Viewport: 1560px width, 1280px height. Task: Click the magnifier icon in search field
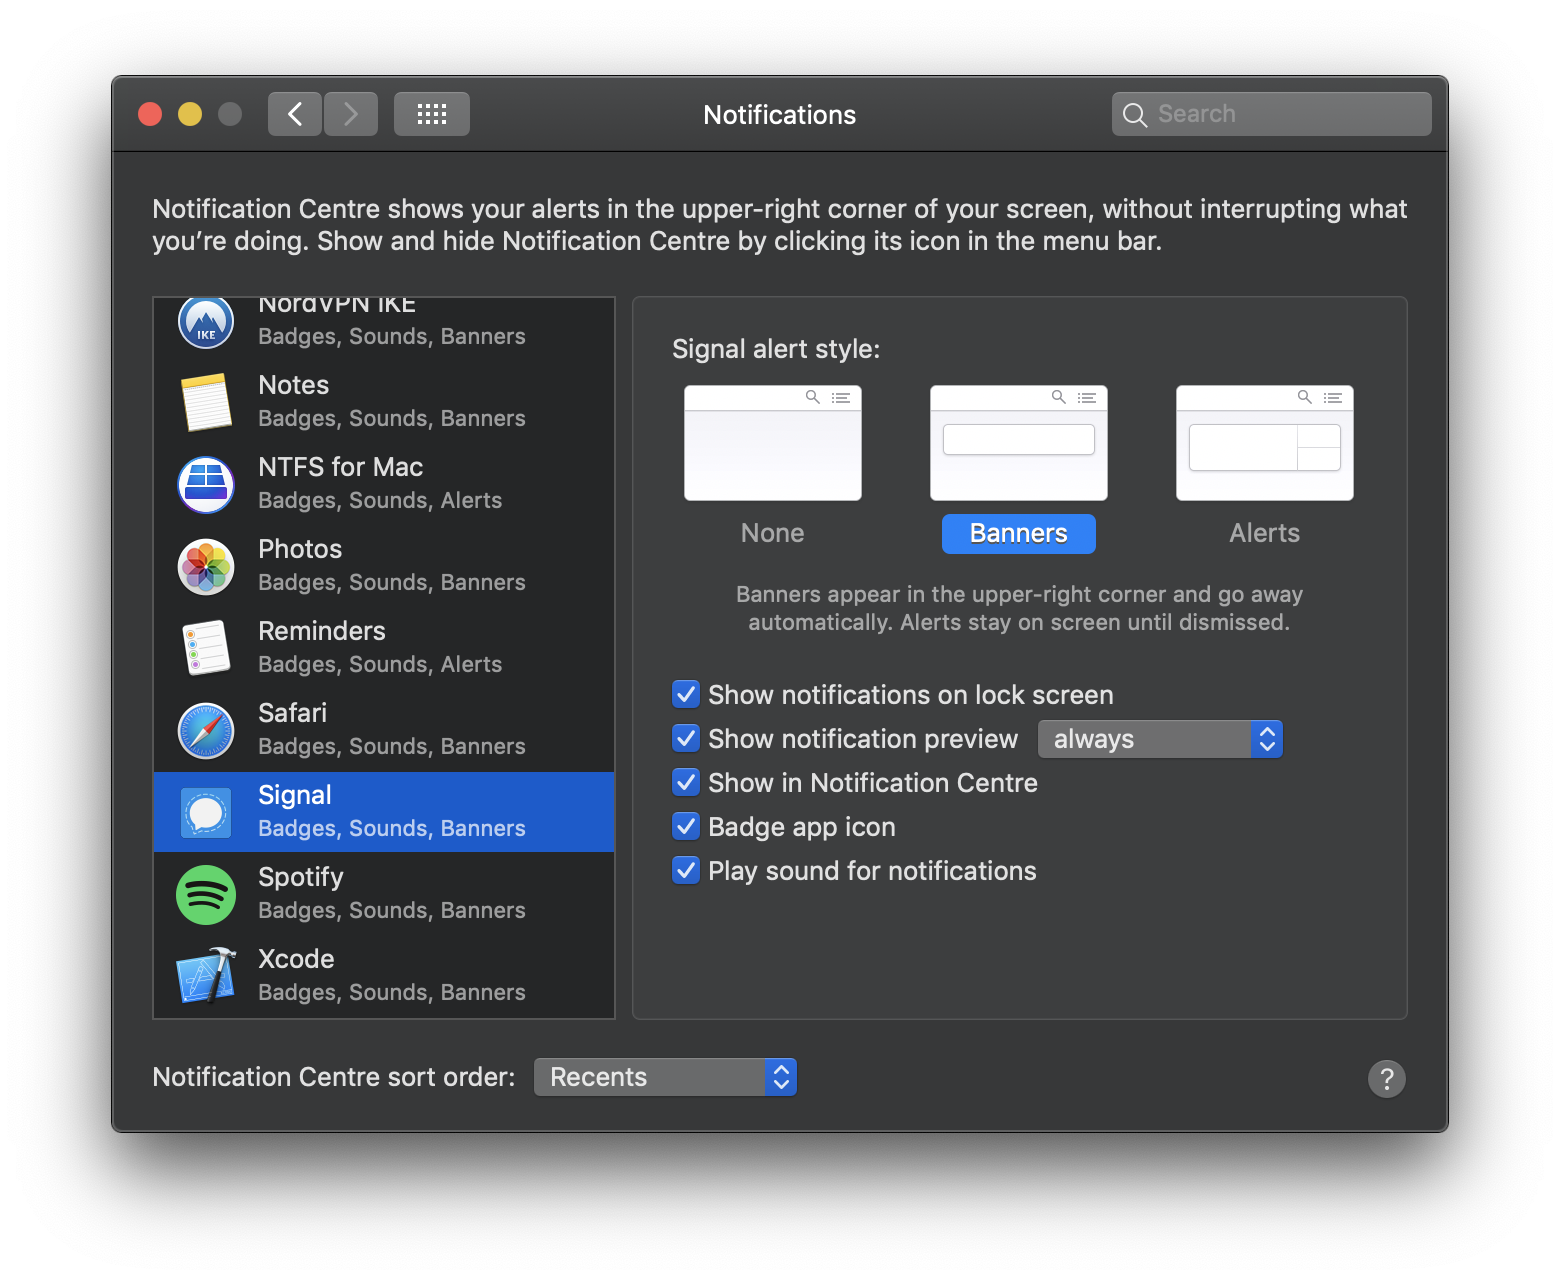point(1135,115)
